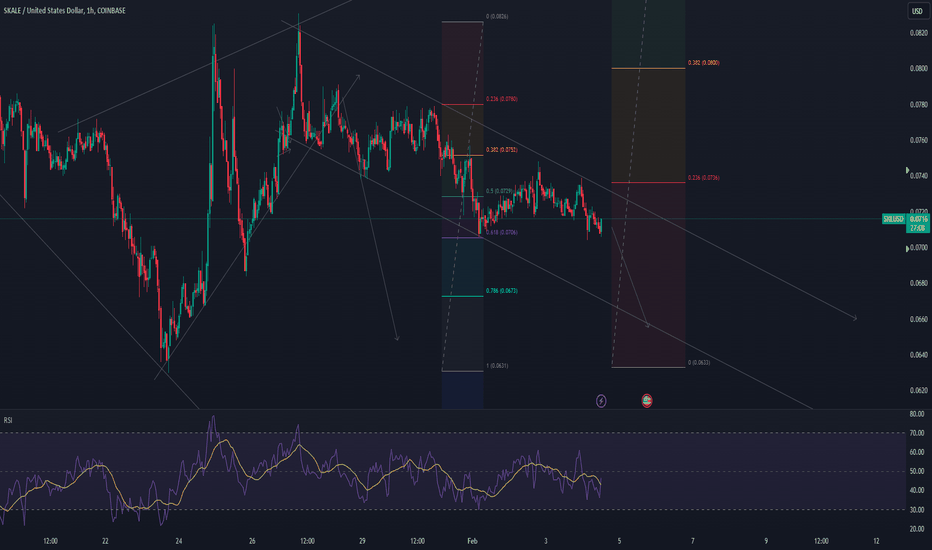Click the date label 5 on time axis
The width and height of the screenshot is (932, 550).
click(x=619, y=541)
